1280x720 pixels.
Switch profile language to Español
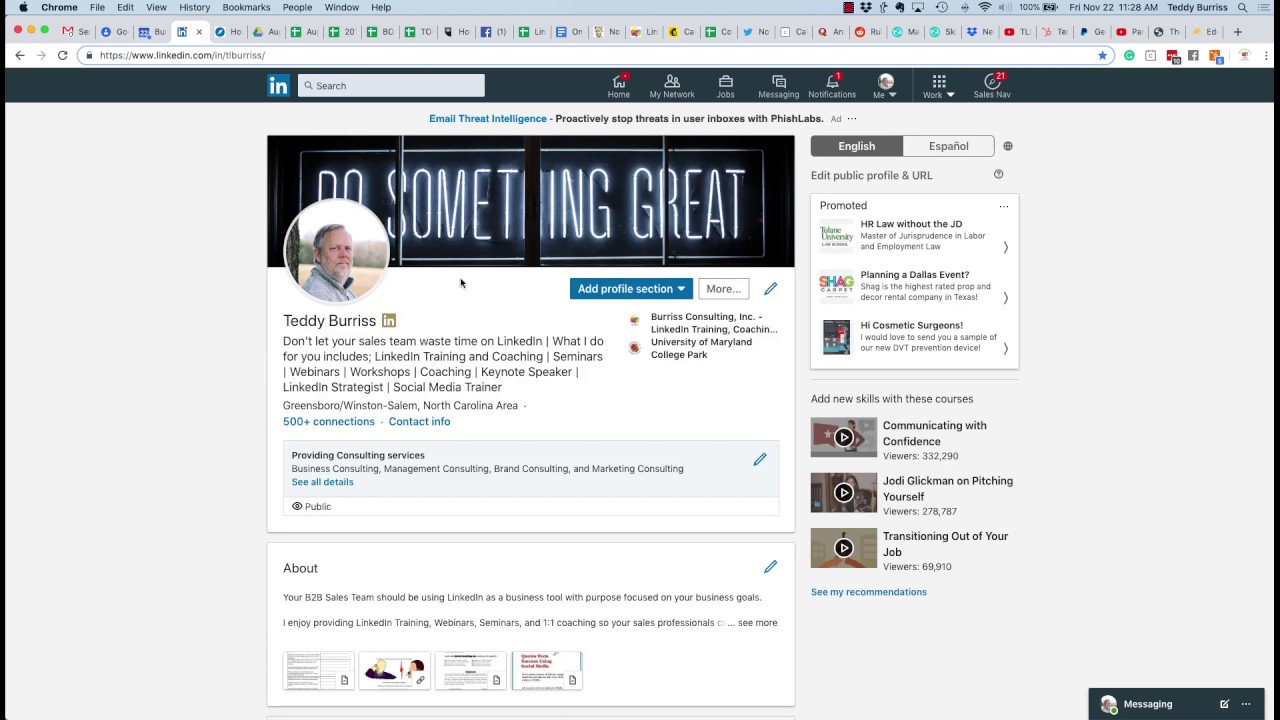(948, 146)
